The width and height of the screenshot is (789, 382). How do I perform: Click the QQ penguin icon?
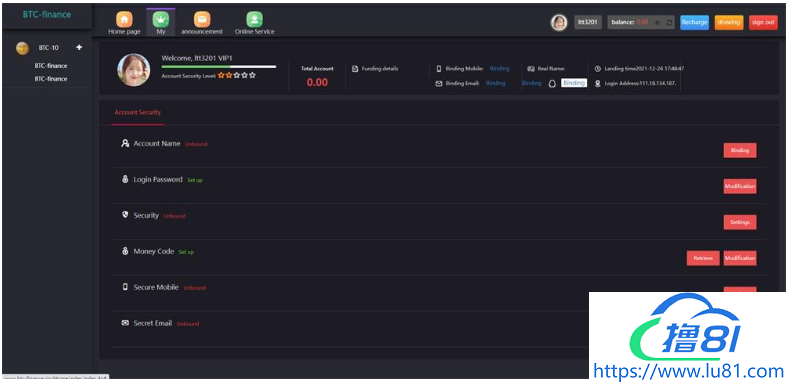pos(551,84)
